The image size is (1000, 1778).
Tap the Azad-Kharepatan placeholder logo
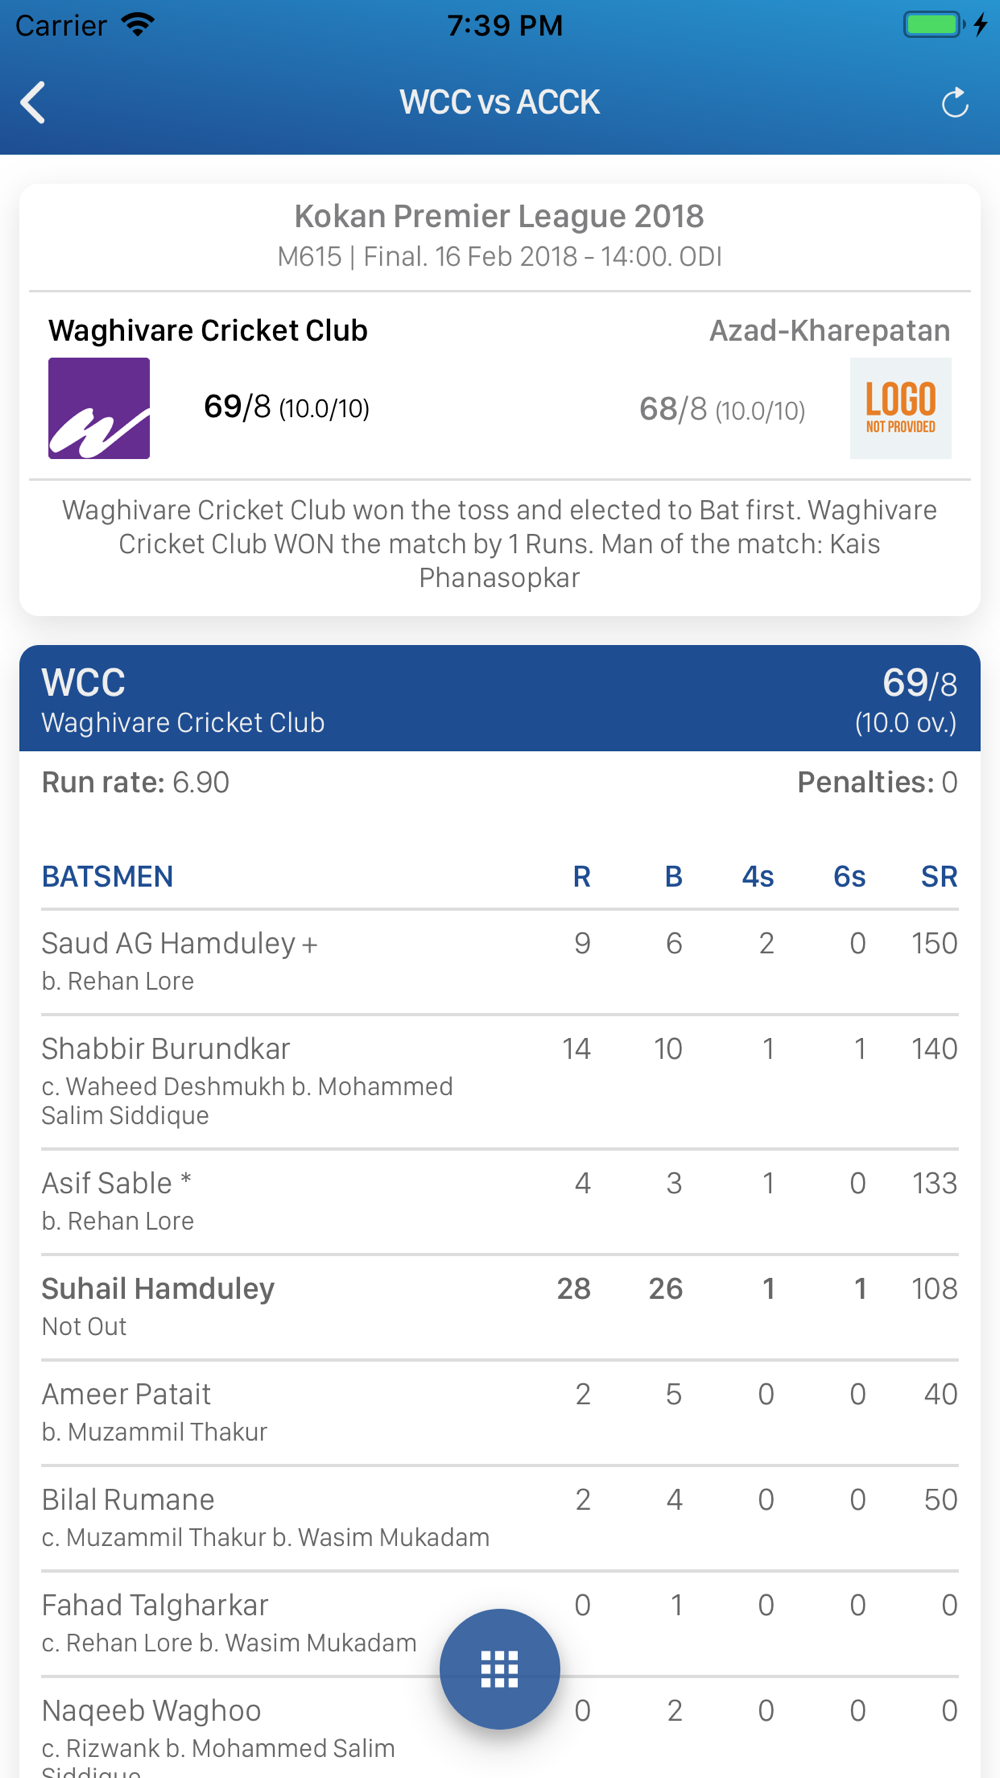click(900, 408)
